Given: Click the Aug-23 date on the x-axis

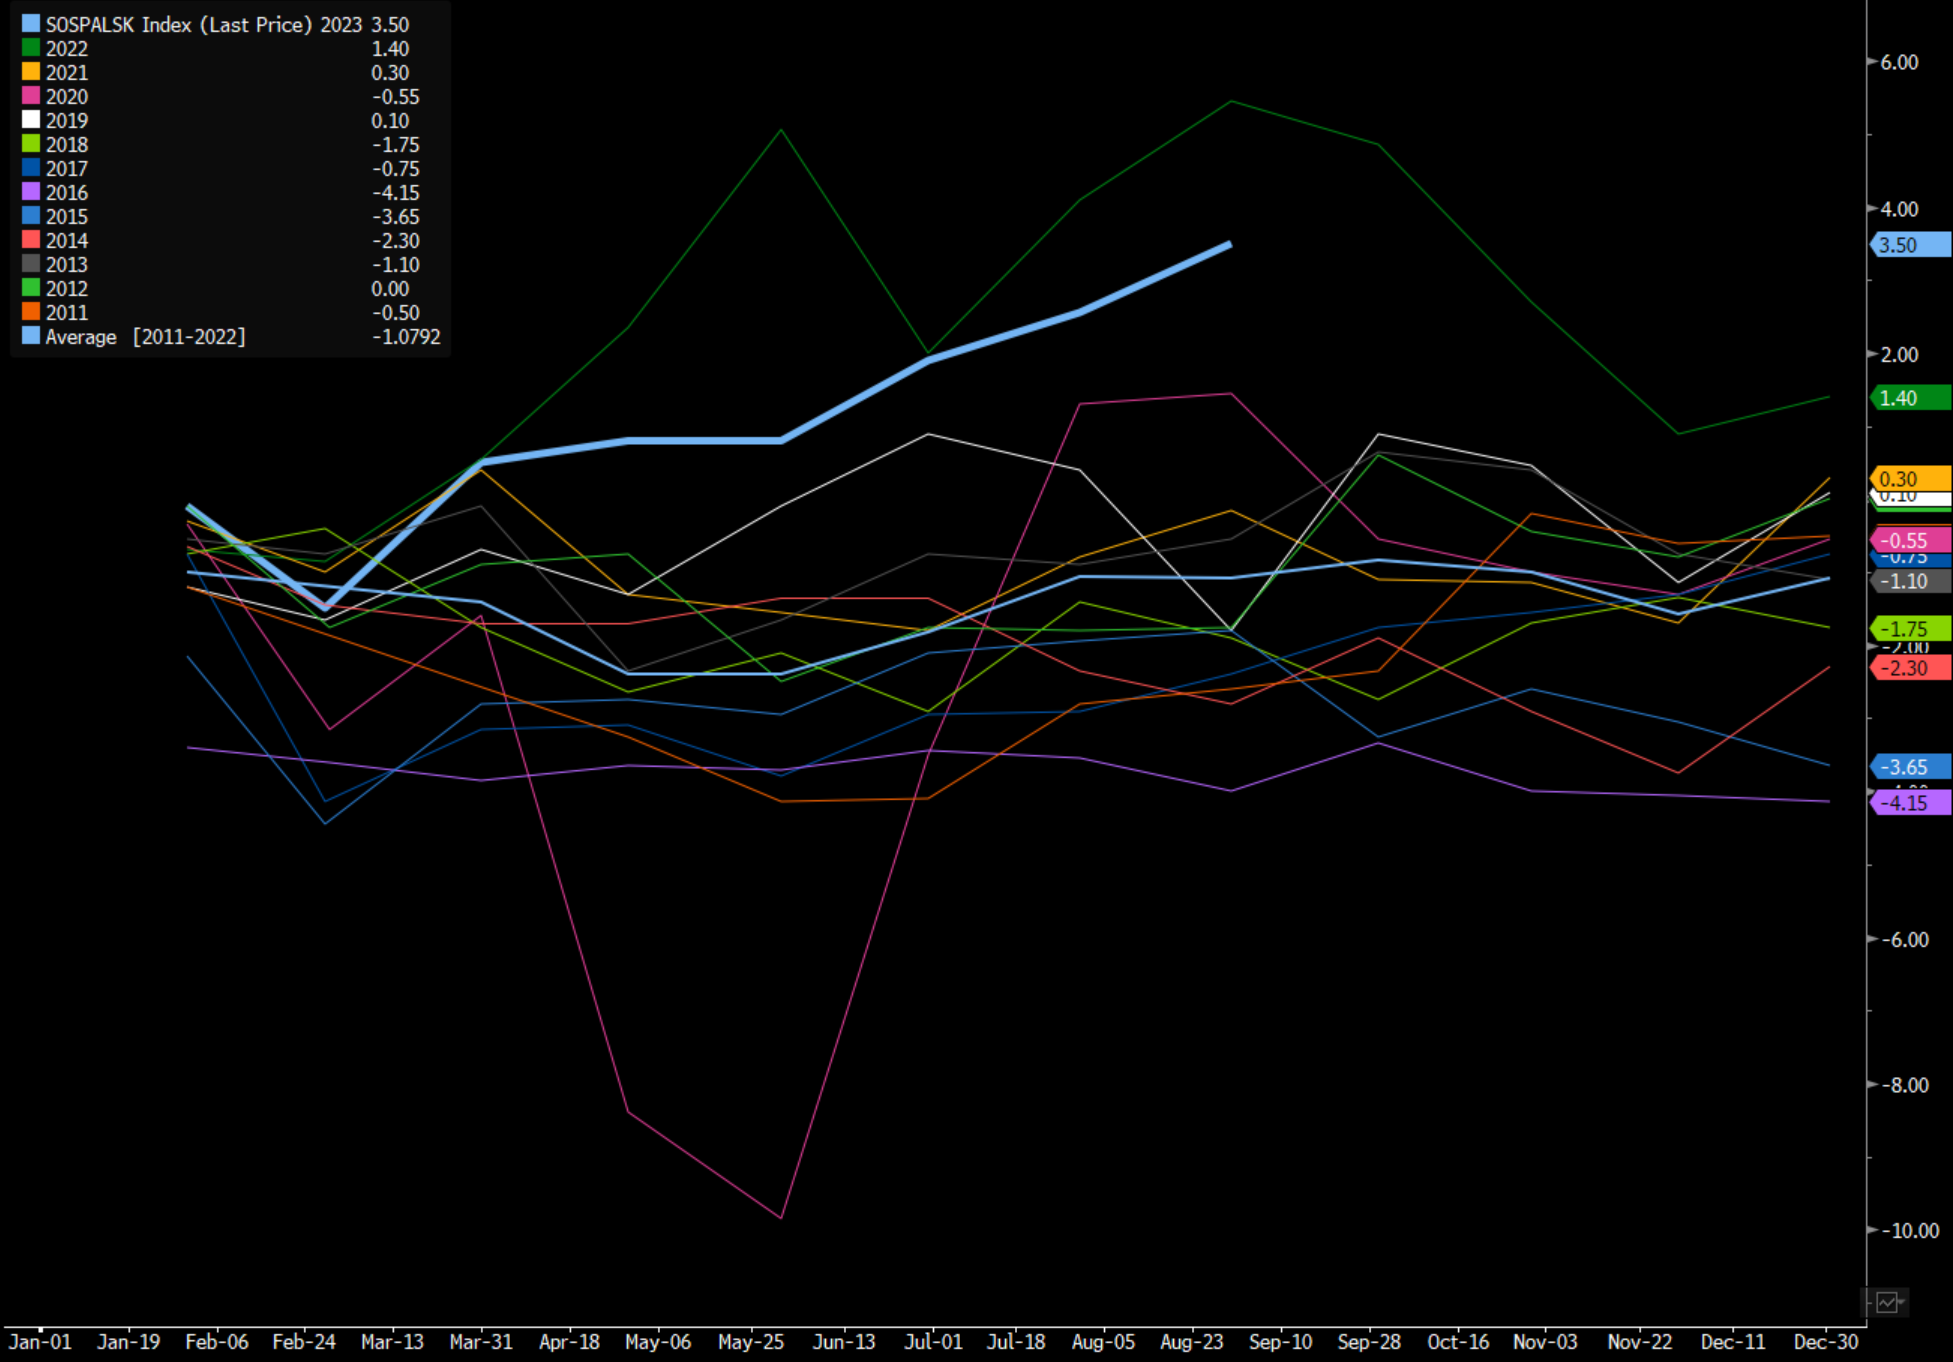Looking at the screenshot, I should pyautogui.click(x=1191, y=1342).
